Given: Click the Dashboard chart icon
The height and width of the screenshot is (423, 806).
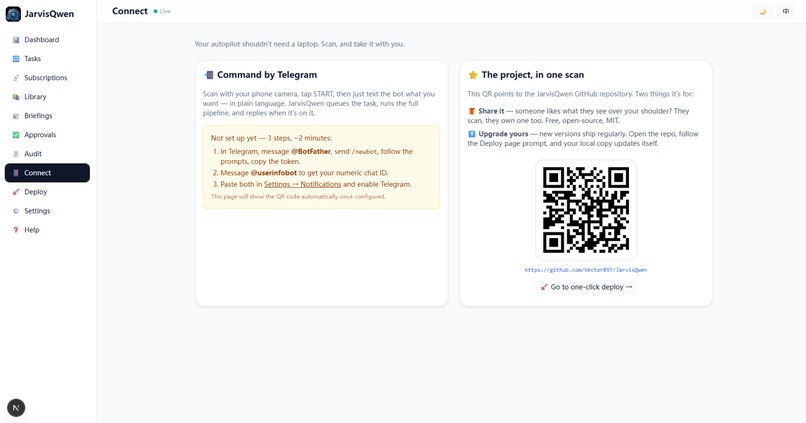Looking at the screenshot, I should (16, 40).
